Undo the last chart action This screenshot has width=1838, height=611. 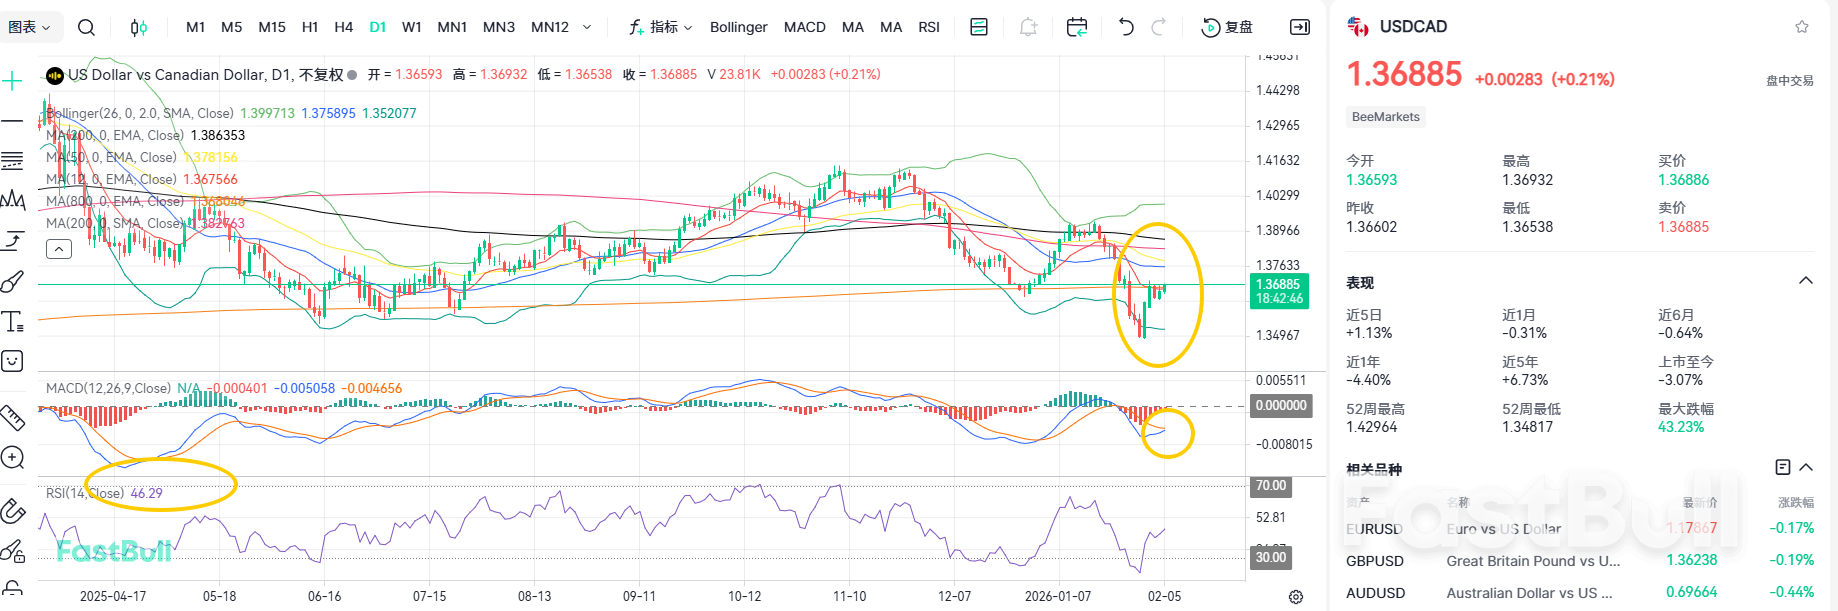coord(1126,27)
